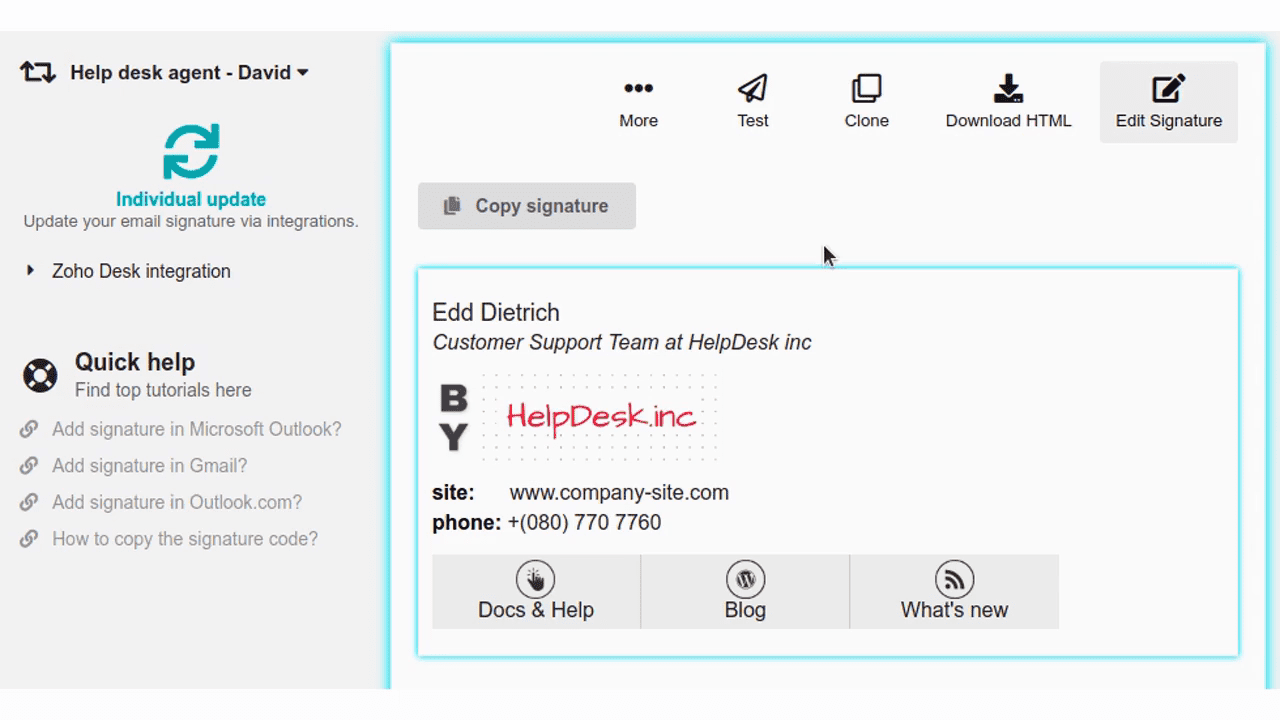Click the Copy signature button
Image resolution: width=1280 pixels, height=720 pixels.
526,206
